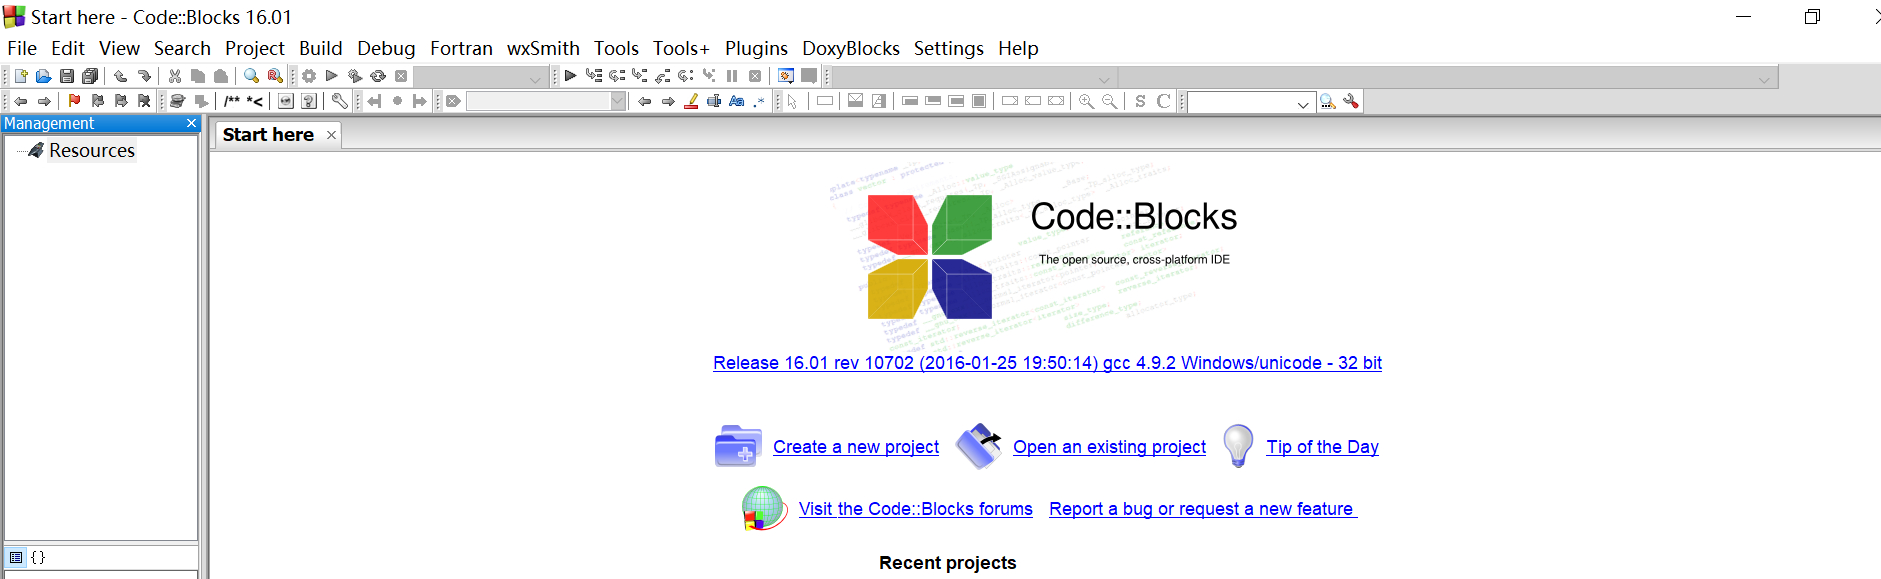The image size is (1881, 579).
Task: Open the Settings menu
Action: 948,48
